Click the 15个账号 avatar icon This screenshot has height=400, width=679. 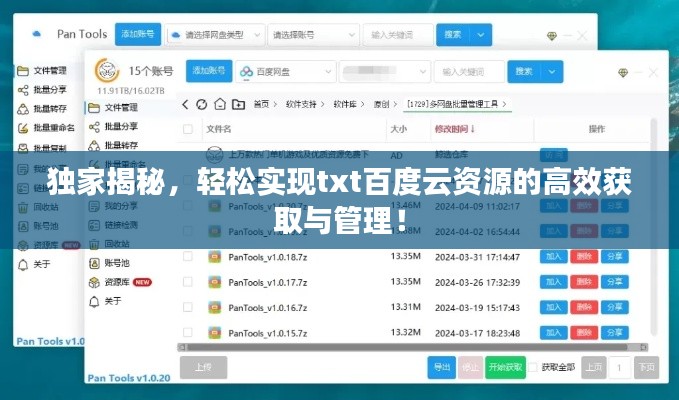[107, 71]
